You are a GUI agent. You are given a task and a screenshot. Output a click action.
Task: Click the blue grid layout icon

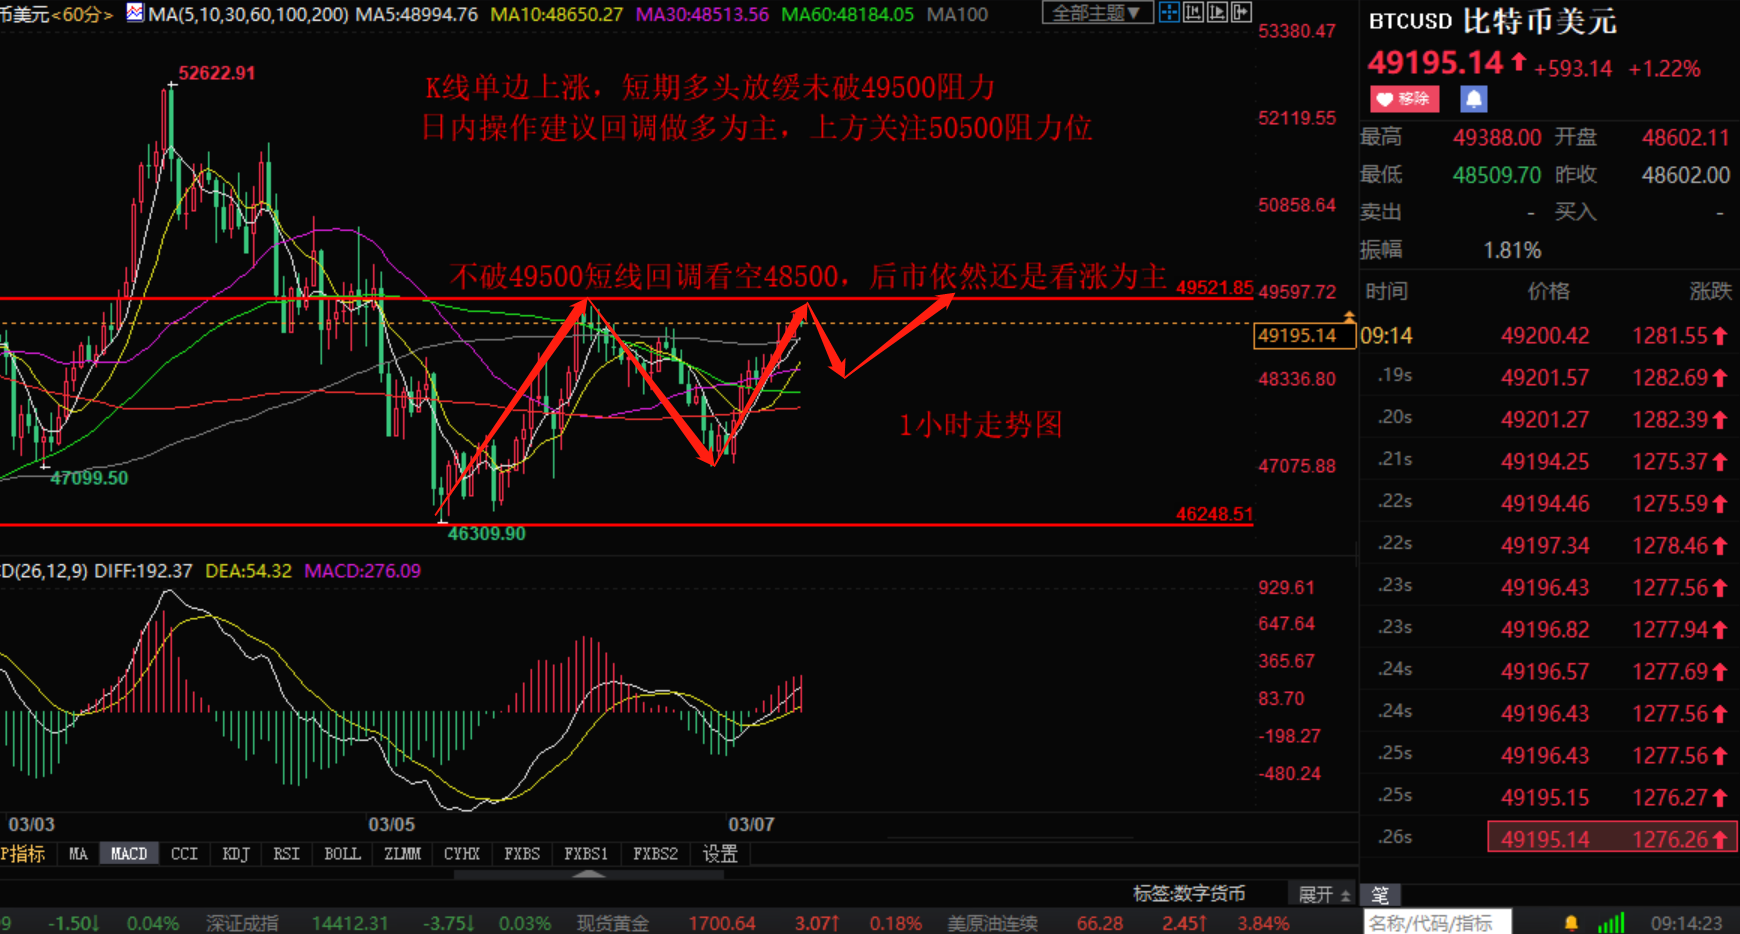point(1169,13)
